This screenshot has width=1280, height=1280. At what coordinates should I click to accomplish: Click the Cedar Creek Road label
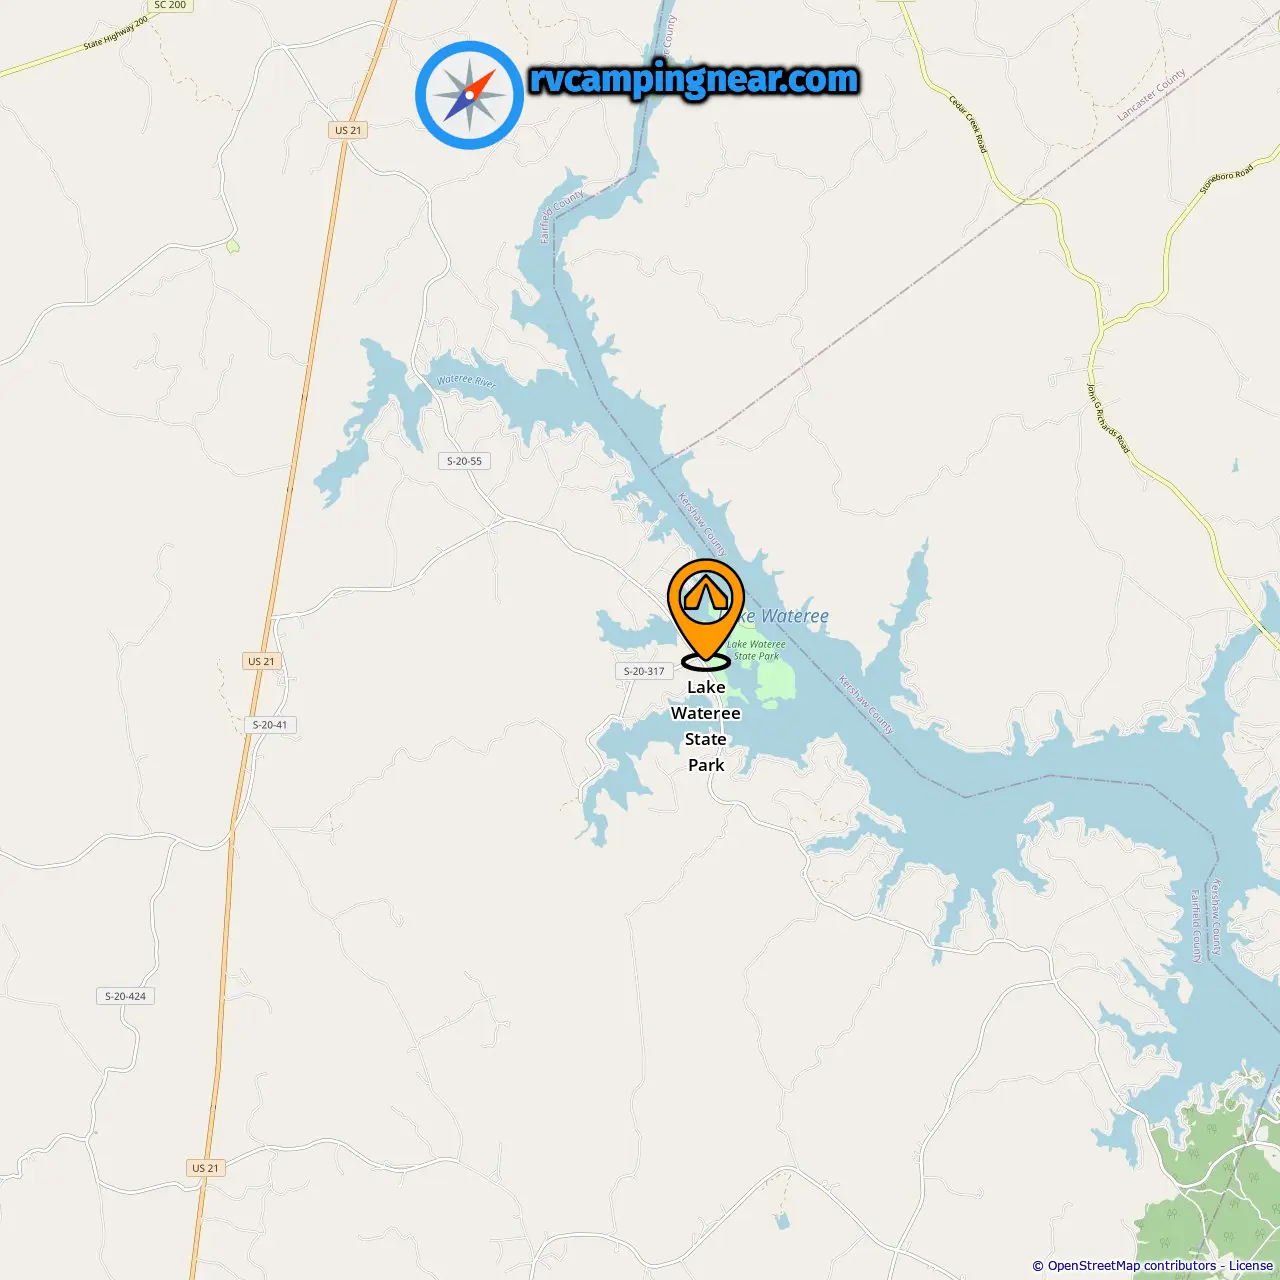point(968,124)
